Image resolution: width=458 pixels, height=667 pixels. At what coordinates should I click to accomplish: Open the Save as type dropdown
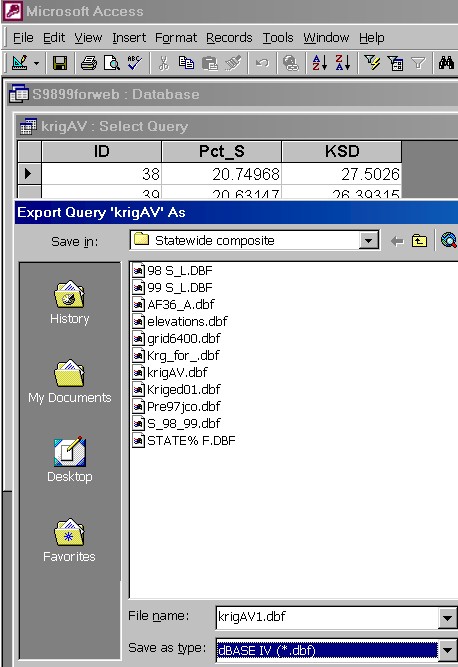pos(447,650)
